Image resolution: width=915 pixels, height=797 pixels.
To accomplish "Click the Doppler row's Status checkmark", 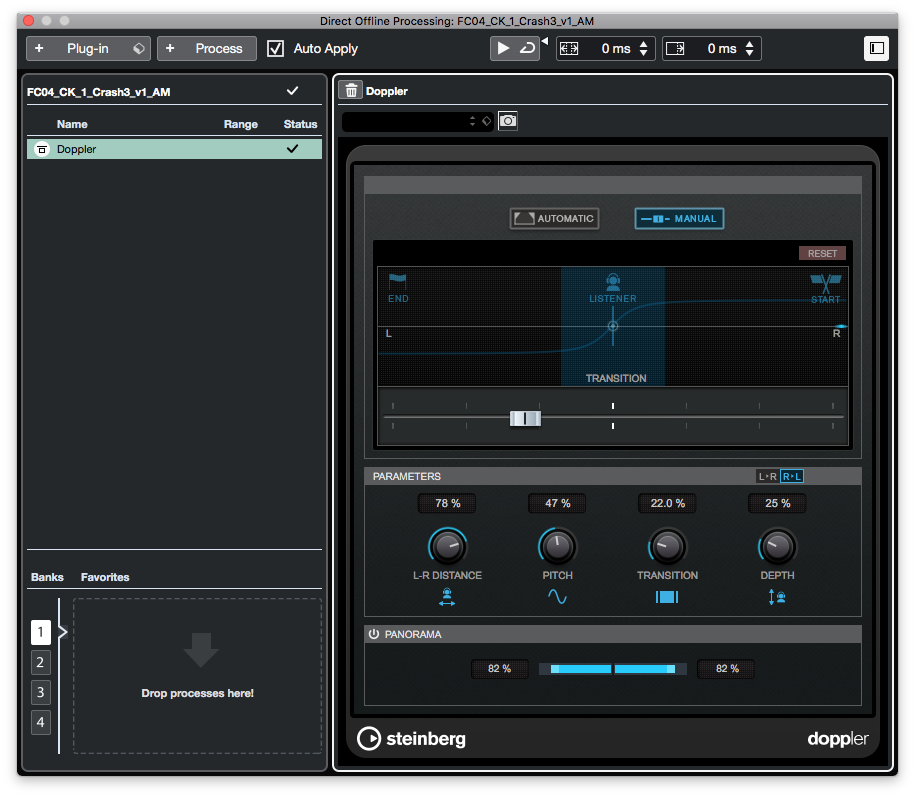I will [x=292, y=149].
